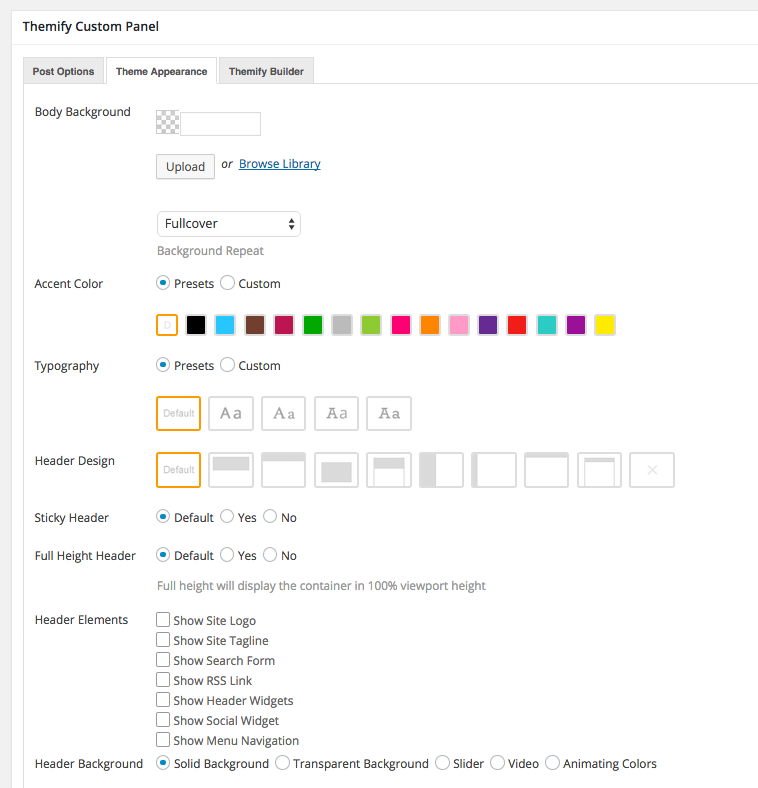Pick the black accent color
This screenshot has width=758, height=788.
196,325
